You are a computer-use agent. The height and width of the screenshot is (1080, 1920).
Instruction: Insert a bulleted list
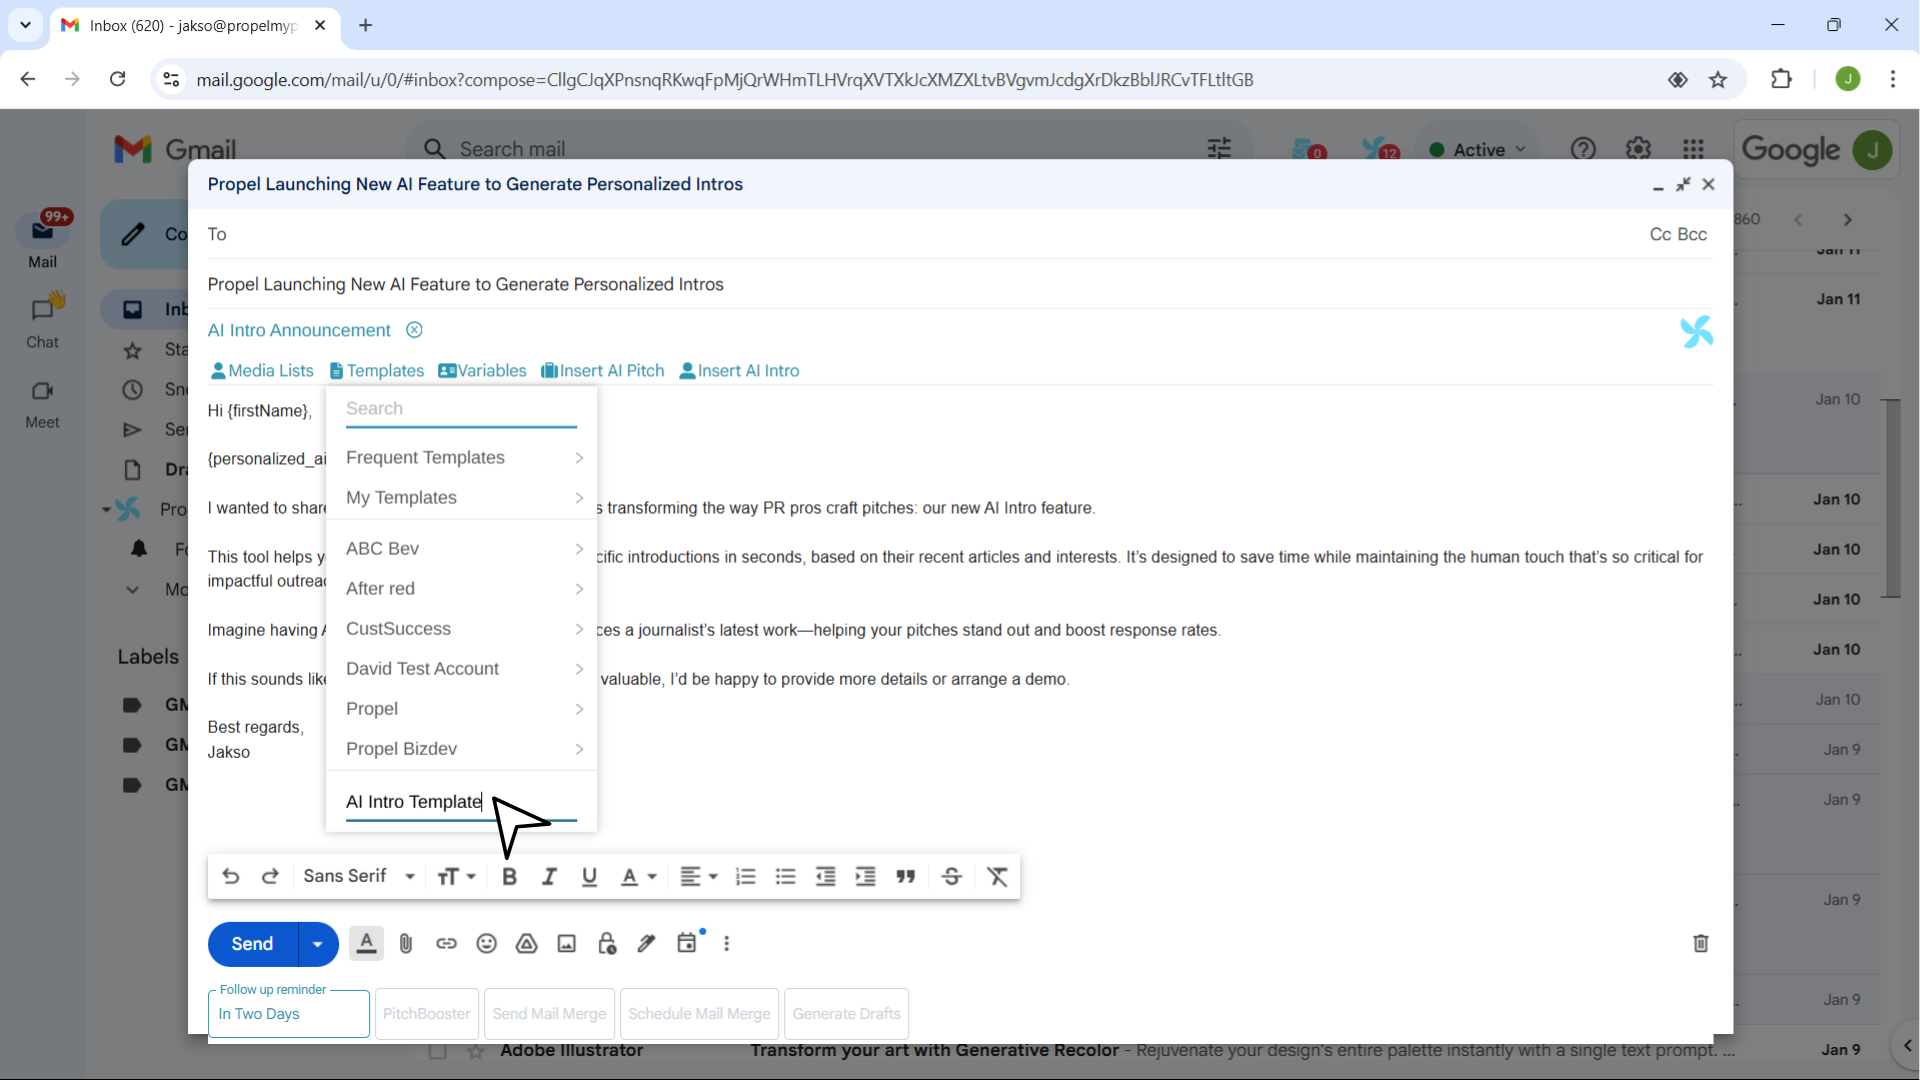click(x=786, y=877)
